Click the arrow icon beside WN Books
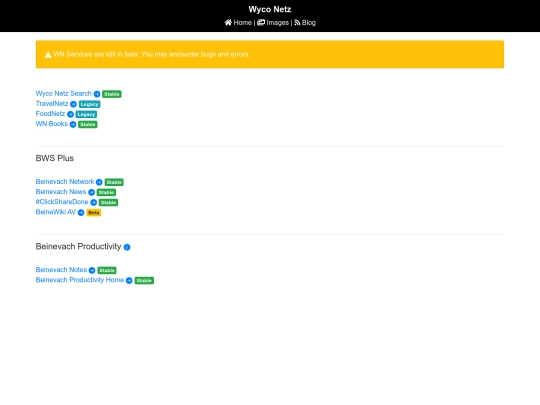This screenshot has width=540, height=405. click(73, 124)
